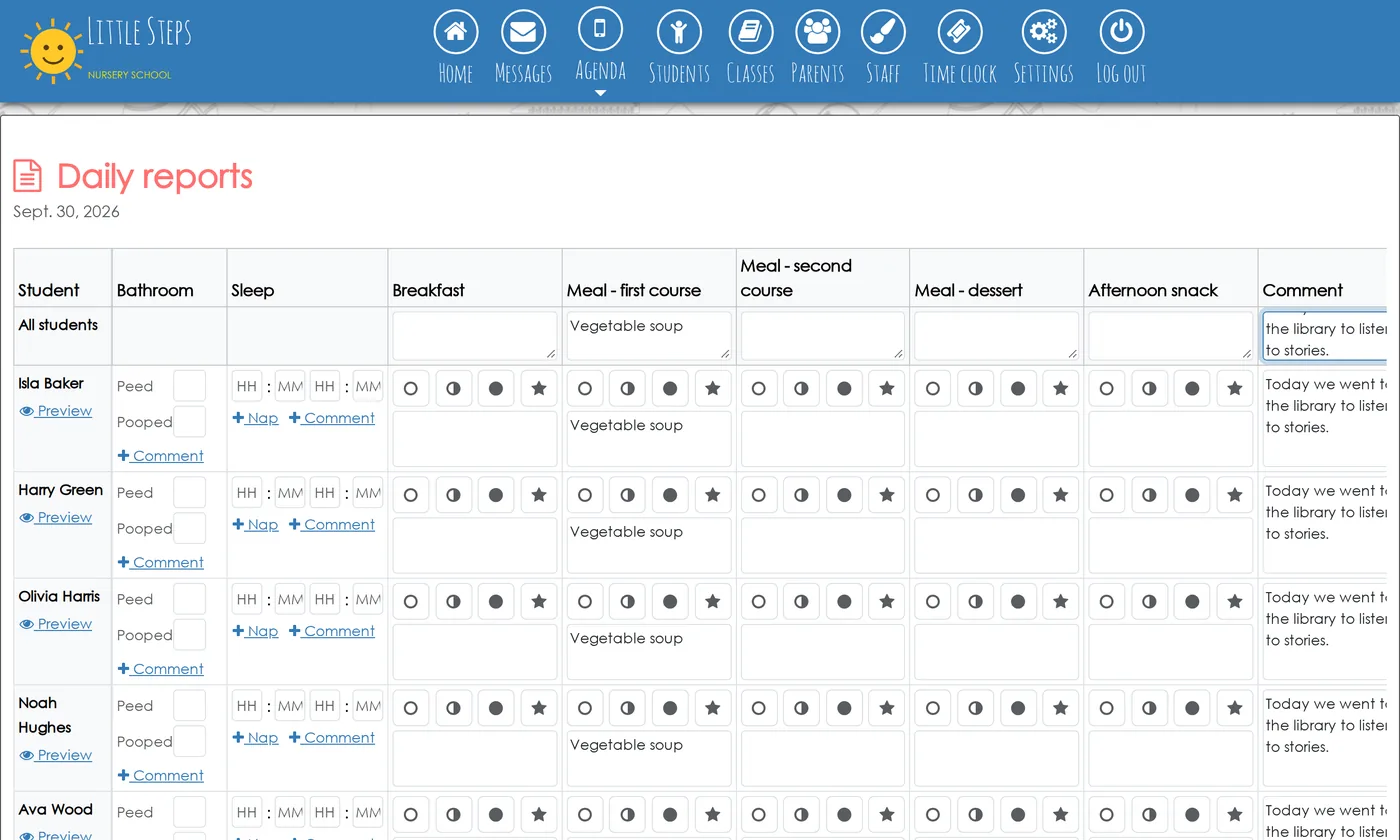
Task: Focus All students first course text area
Action: coord(649,336)
